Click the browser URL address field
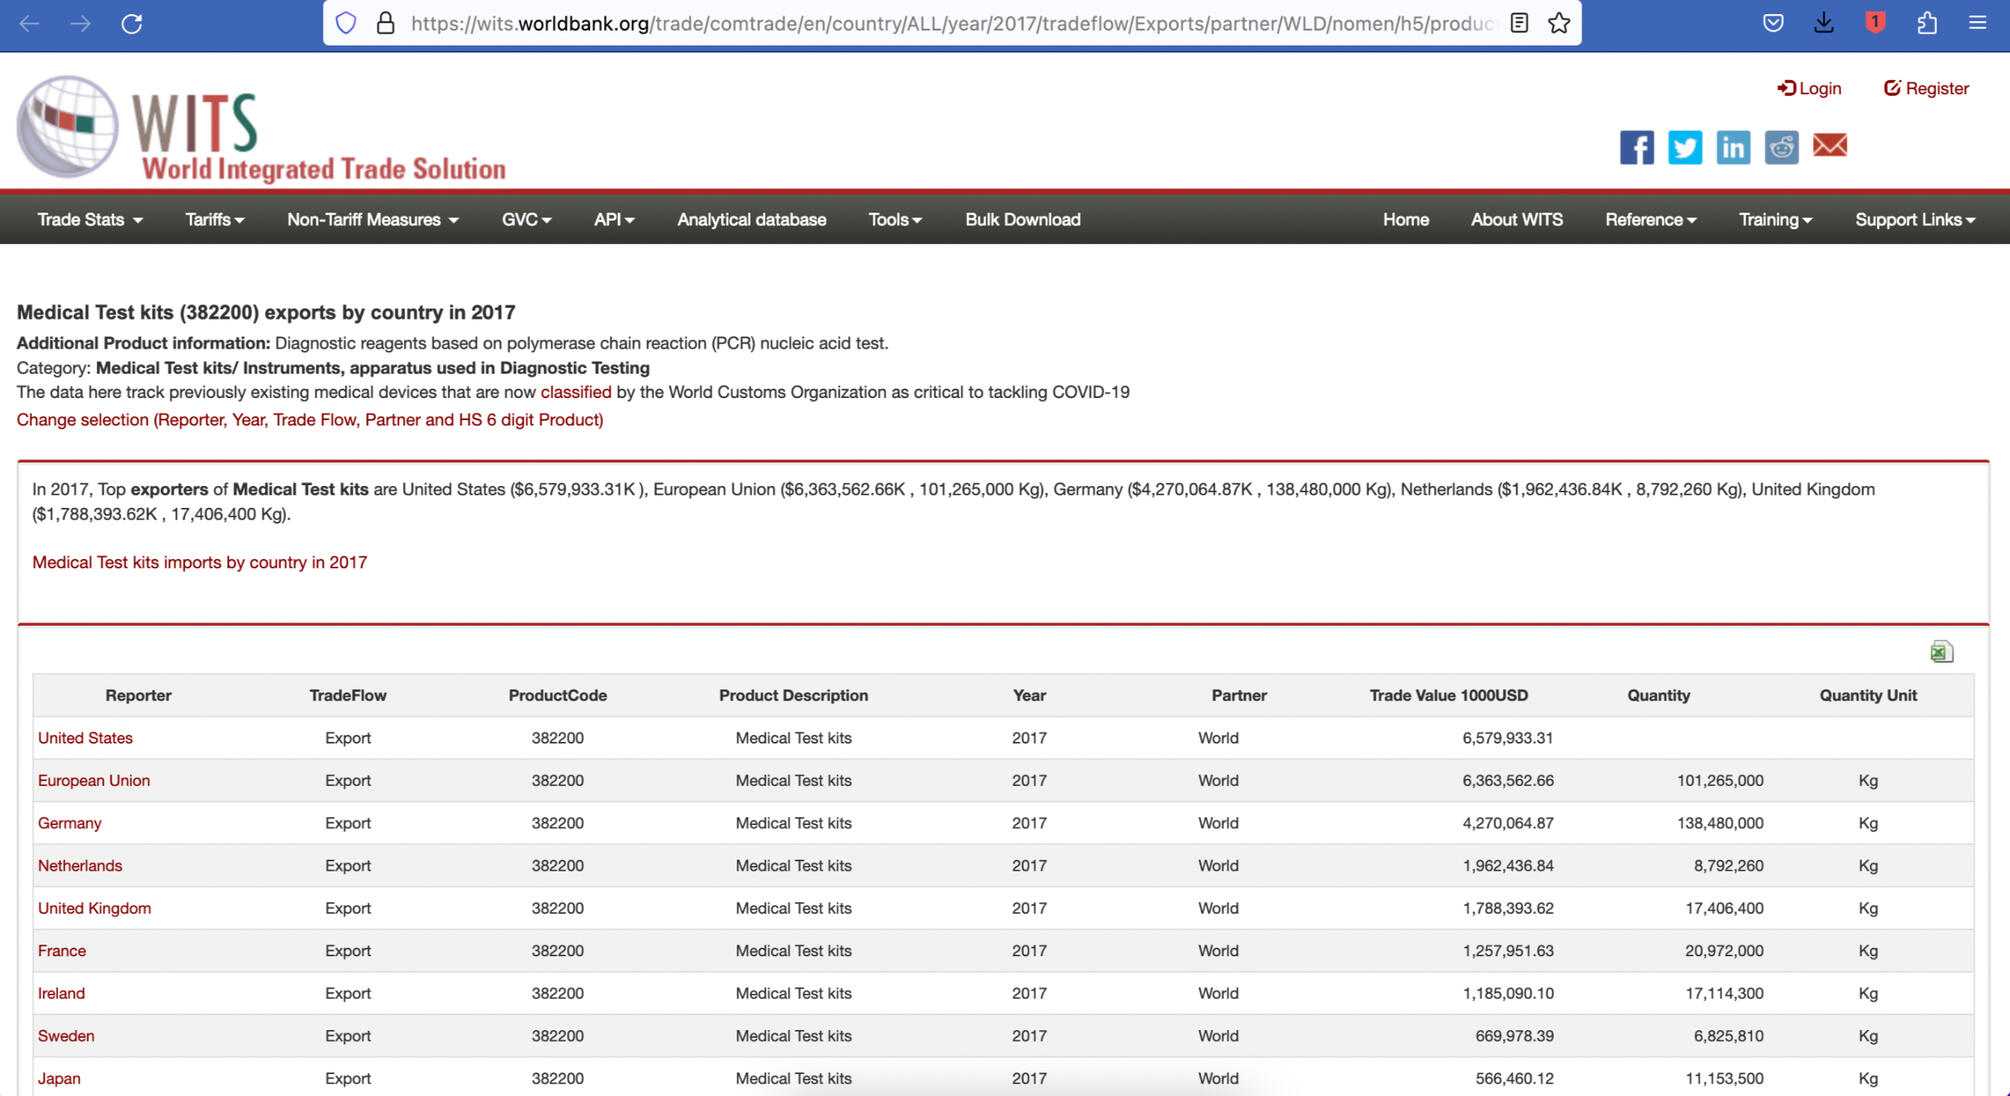Screen dimensions: 2010x1096 click(950, 23)
